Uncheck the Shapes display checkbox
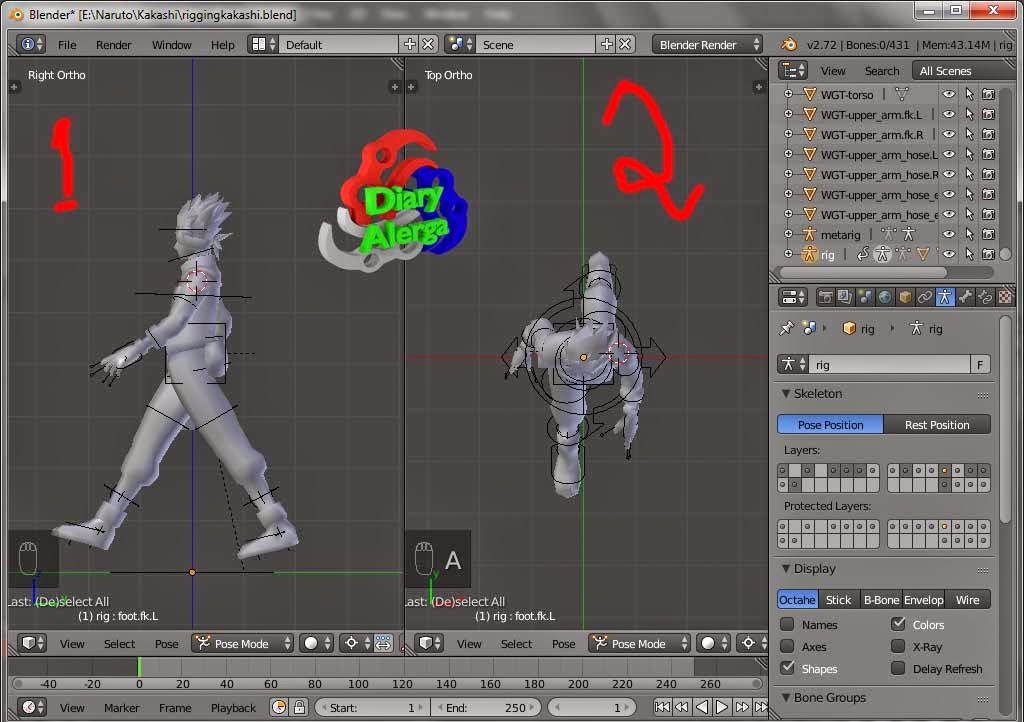The width and height of the screenshot is (1024, 722). (x=787, y=668)
